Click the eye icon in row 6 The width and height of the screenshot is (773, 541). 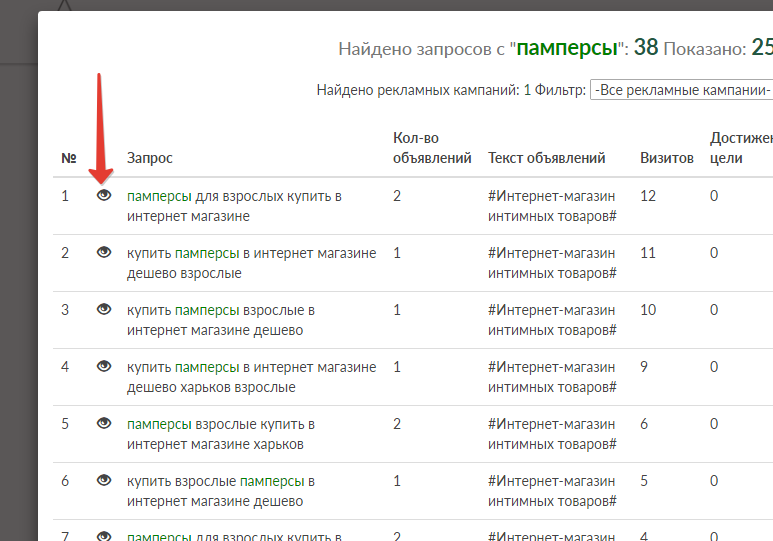[x=104, y=480]
